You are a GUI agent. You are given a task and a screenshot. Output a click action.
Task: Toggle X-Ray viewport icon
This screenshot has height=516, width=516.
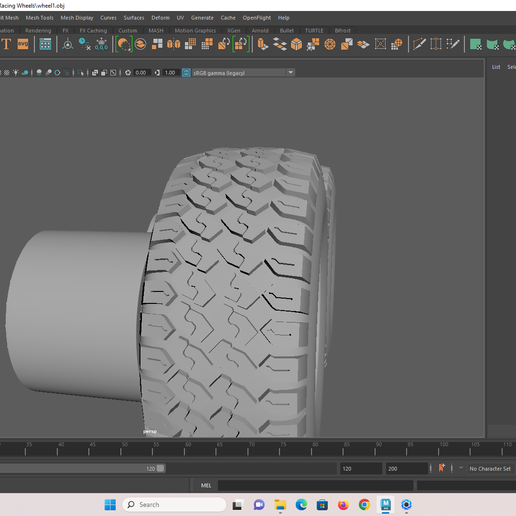coord(95,73)
